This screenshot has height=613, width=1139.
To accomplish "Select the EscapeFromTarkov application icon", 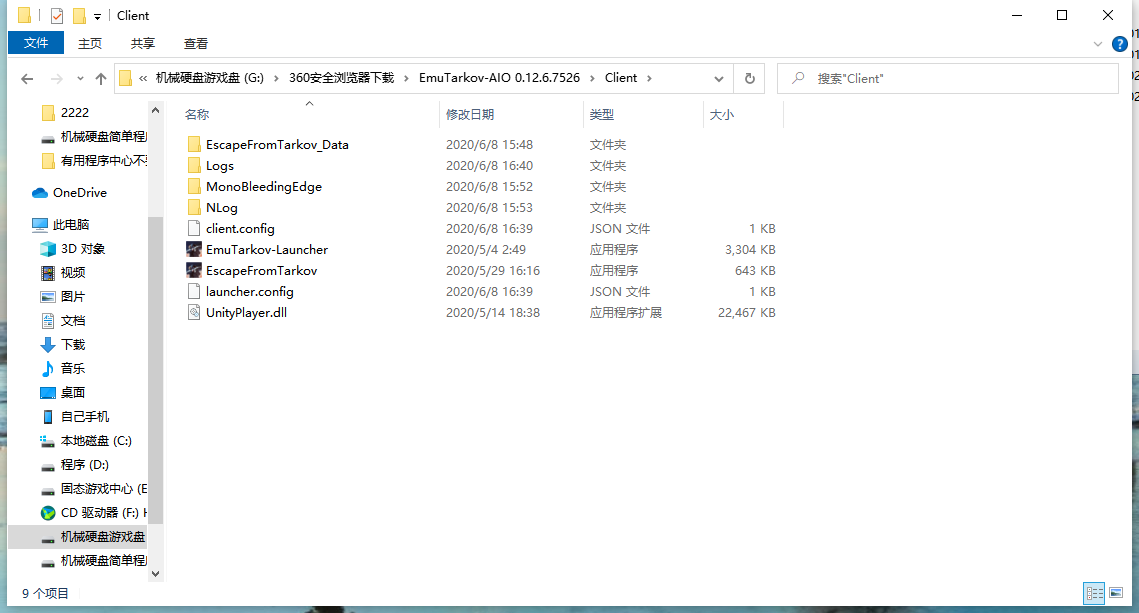I will coord(194,270).
